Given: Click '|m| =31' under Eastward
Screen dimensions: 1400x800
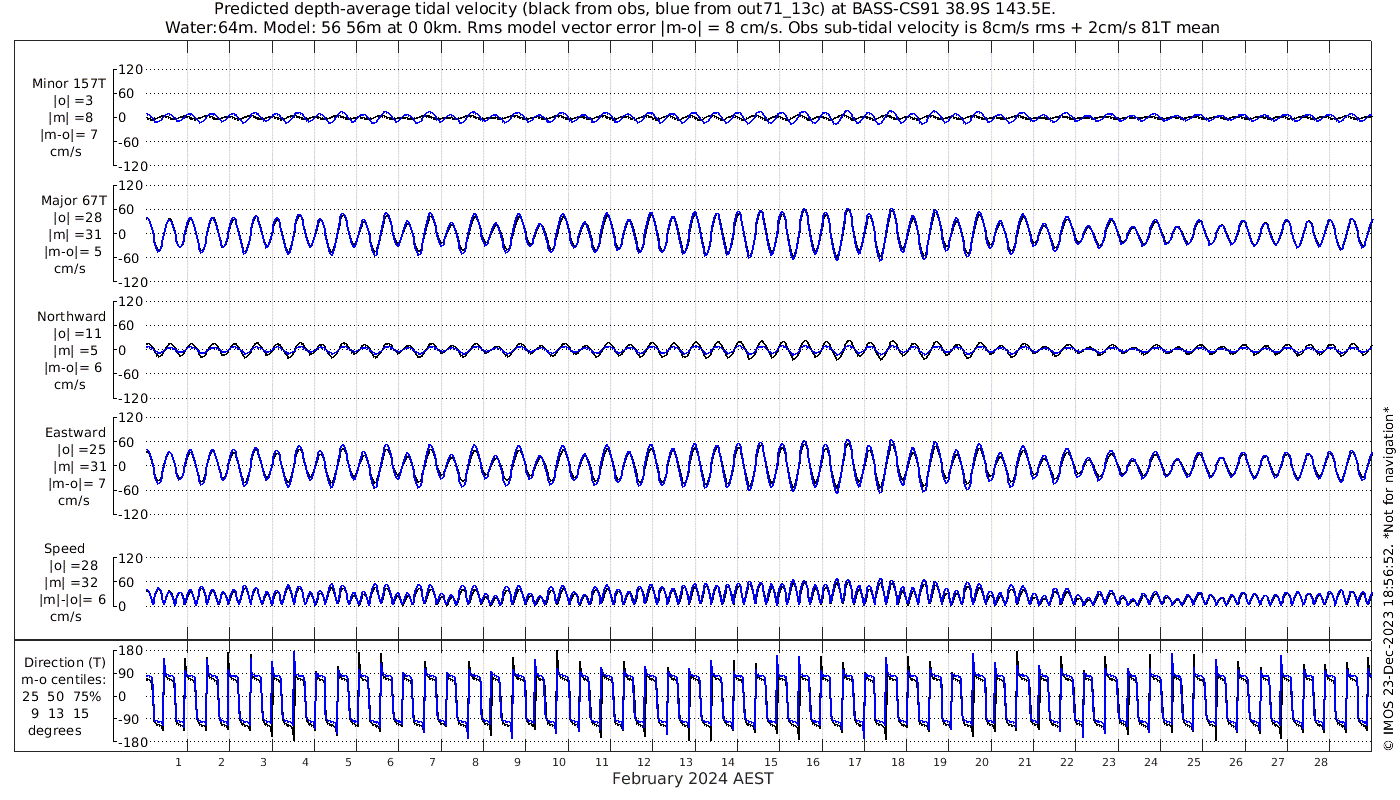Looking at the screenshot, I should 78,466.
